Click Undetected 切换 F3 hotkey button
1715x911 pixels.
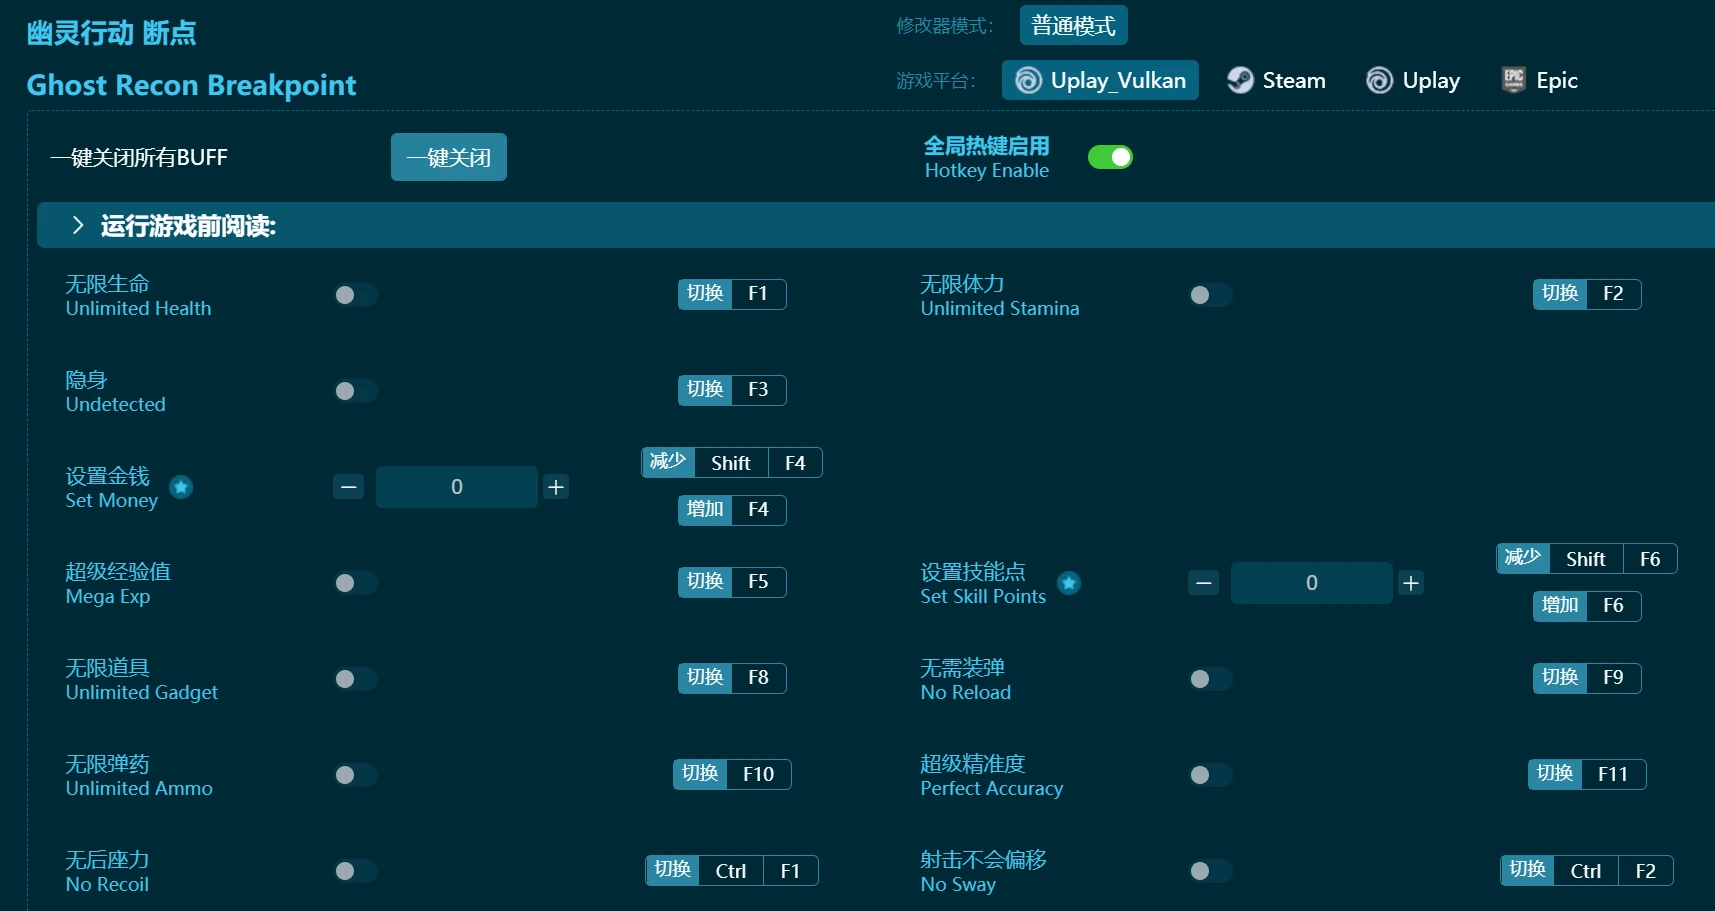(x=732, y=390)
